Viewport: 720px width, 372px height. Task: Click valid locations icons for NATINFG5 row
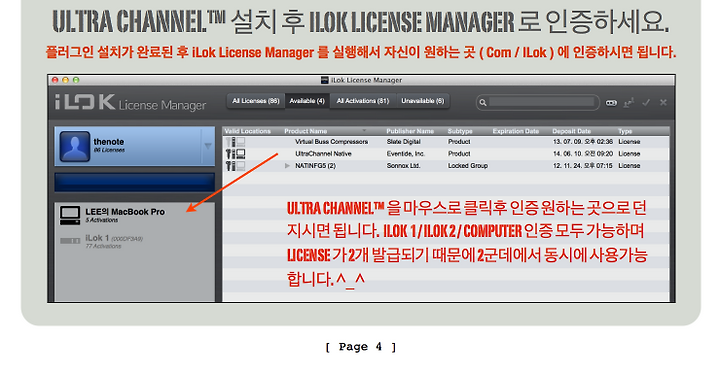click(235, 166)
